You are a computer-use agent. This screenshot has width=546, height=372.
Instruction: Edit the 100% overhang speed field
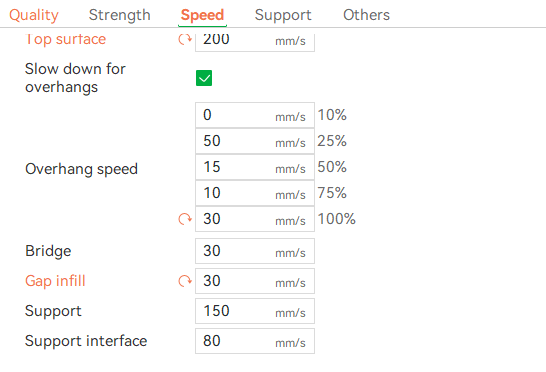pyautogui.click(x=255, y=219)
